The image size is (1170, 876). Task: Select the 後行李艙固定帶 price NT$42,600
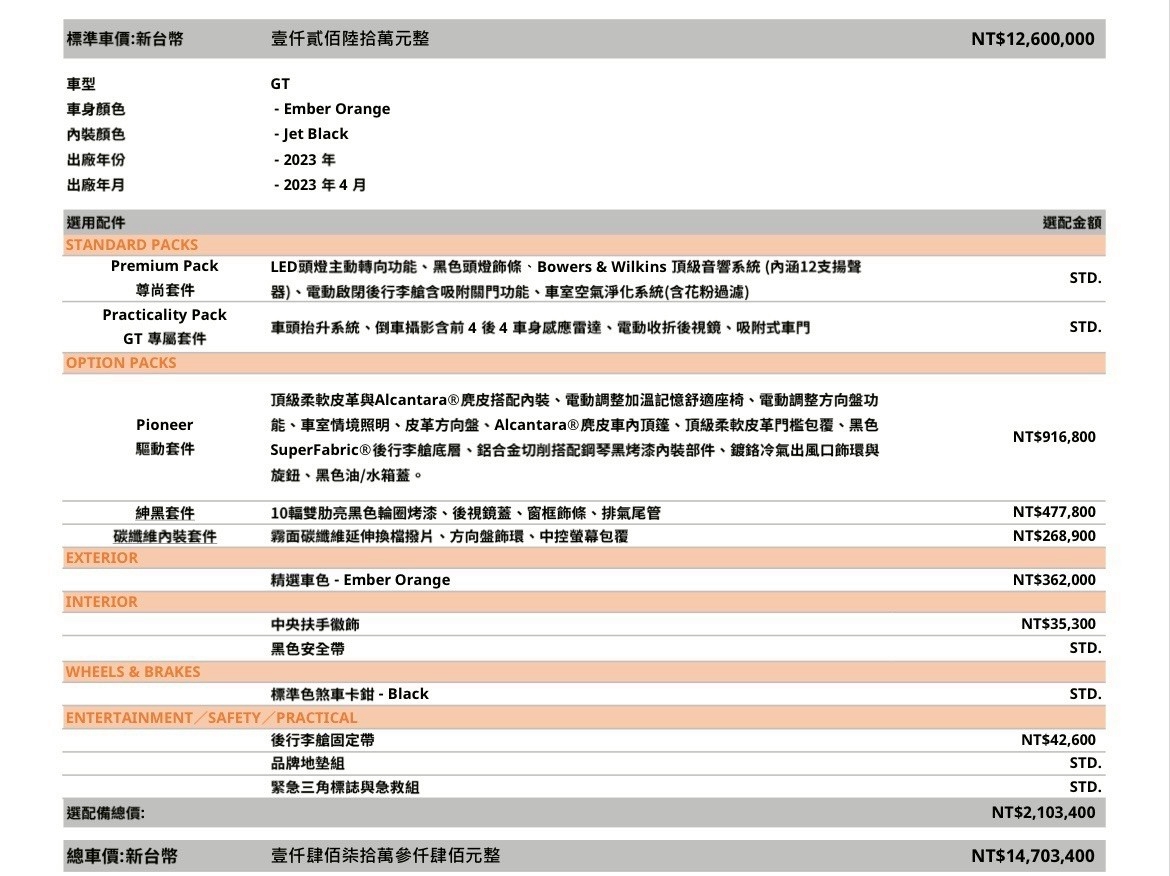click(x=1058, y=740)
